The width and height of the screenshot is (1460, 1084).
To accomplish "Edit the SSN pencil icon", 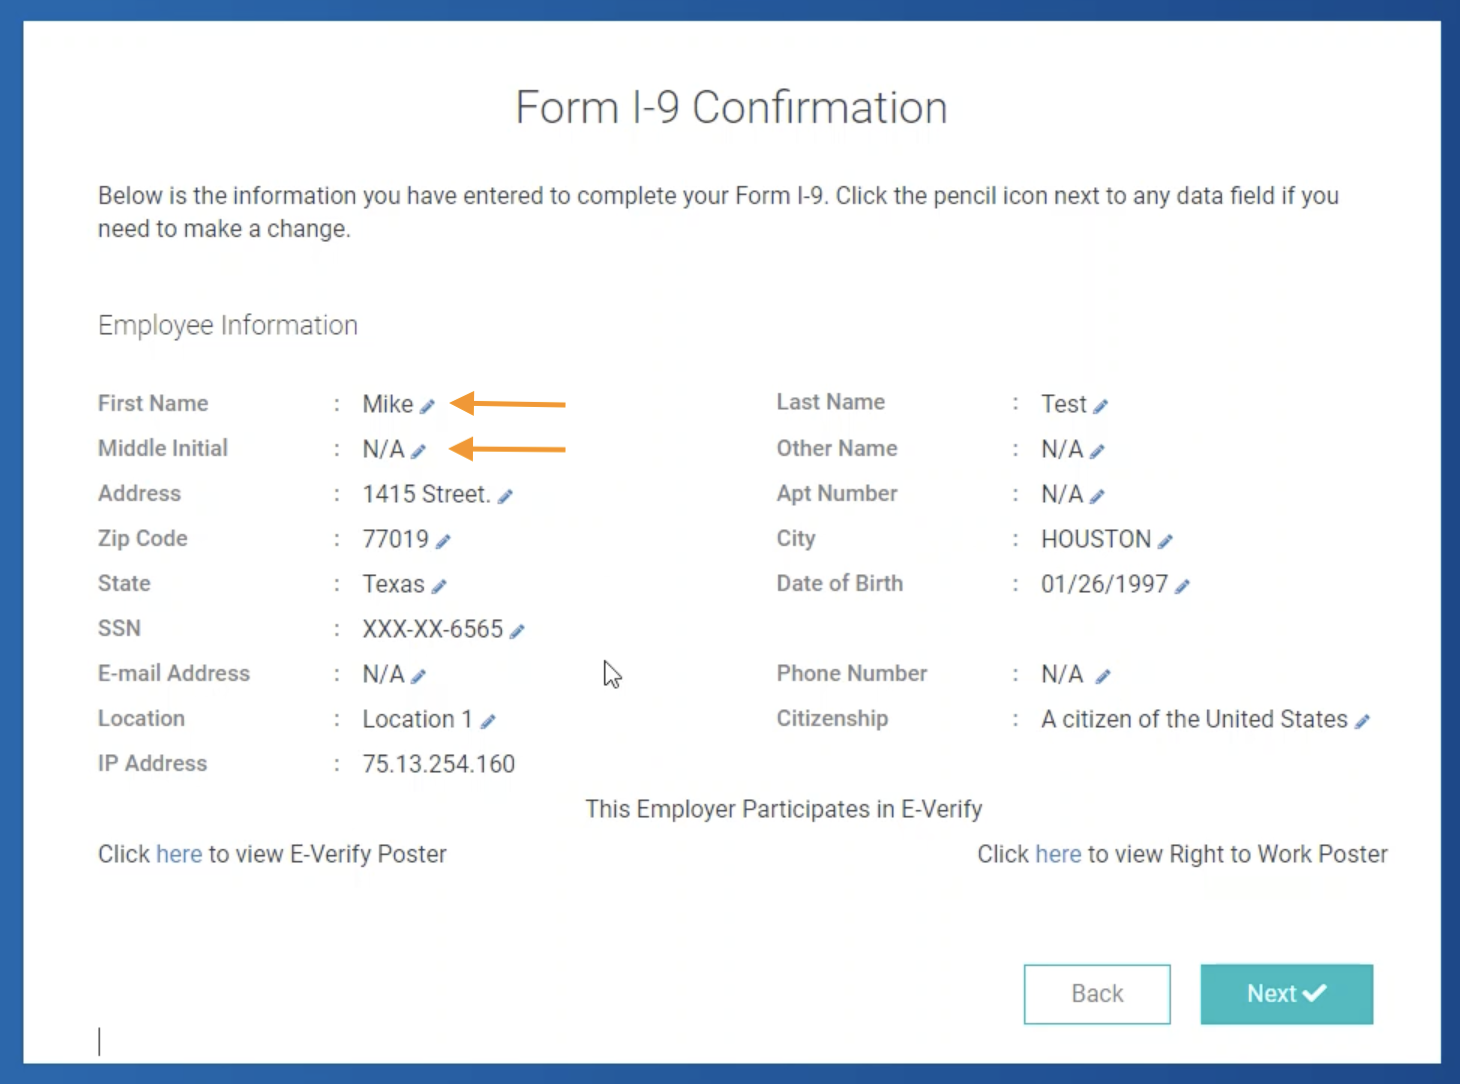I will coord(517,631).
